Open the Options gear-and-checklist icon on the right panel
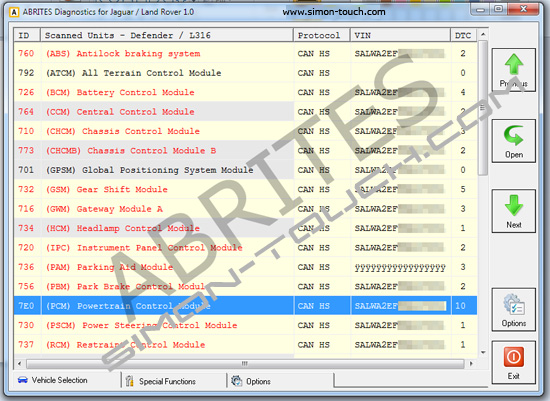Screen dimensions: 550x401 click(514, 304)
